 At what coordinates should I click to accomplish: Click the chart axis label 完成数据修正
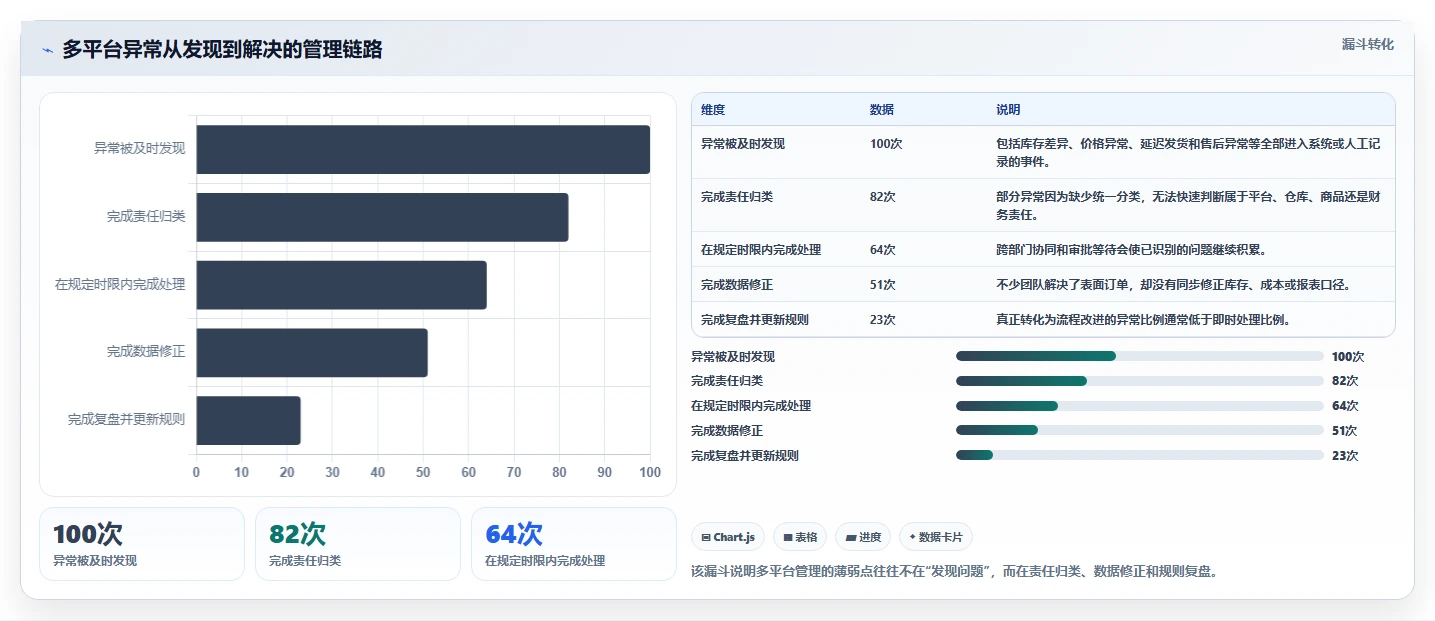click(146, 352)
